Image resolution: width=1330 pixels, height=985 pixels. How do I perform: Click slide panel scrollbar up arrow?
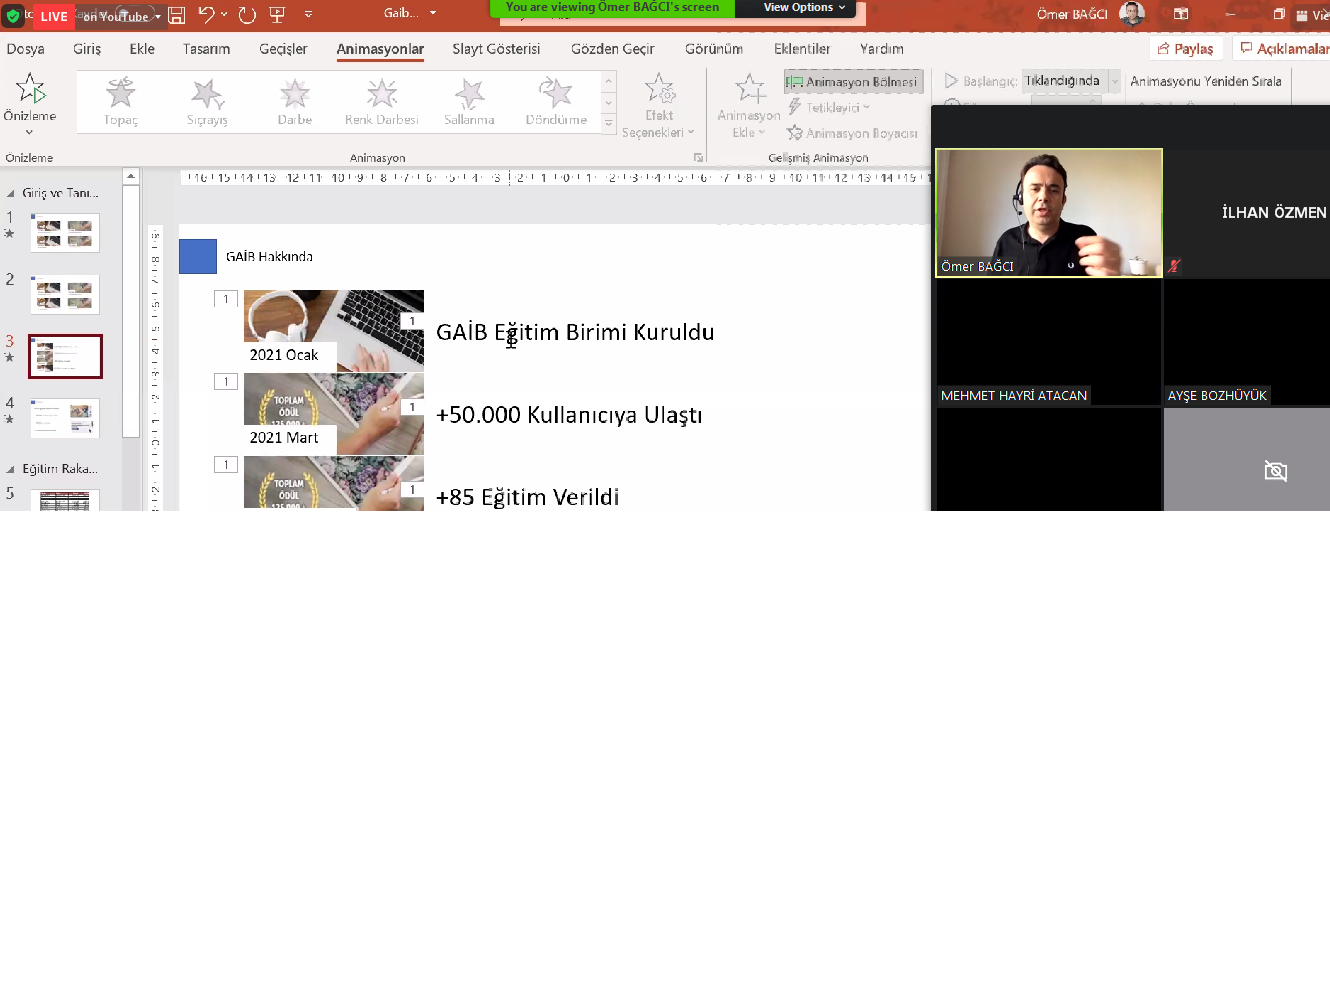tap(130, 176)
